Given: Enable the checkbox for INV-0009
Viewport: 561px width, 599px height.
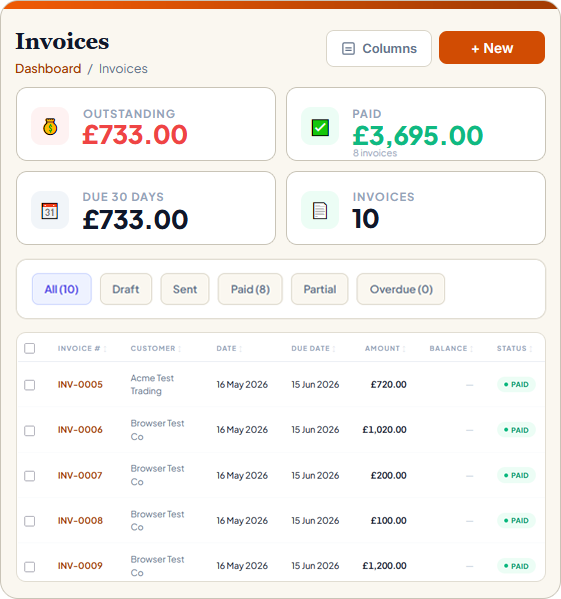Looking at the screenshot, I should click(x=29, y=567).
